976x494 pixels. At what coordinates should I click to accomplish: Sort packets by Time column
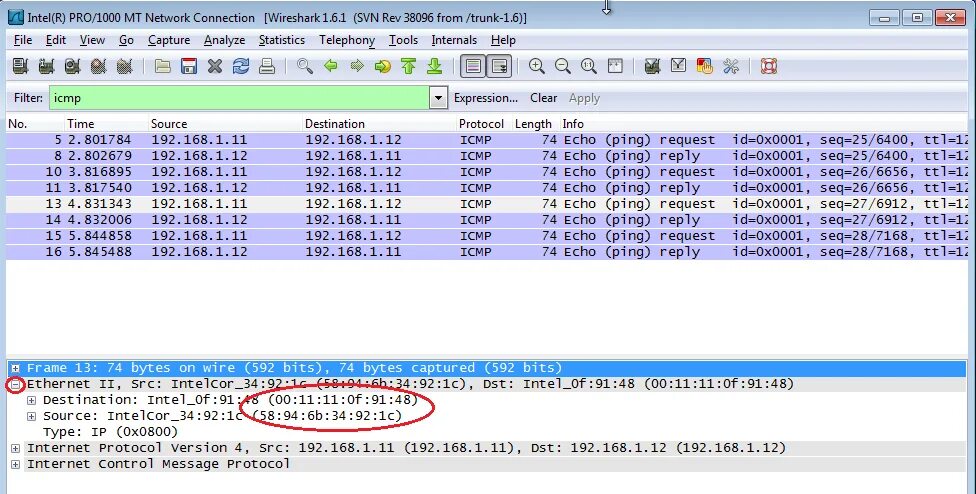point(106,124)
